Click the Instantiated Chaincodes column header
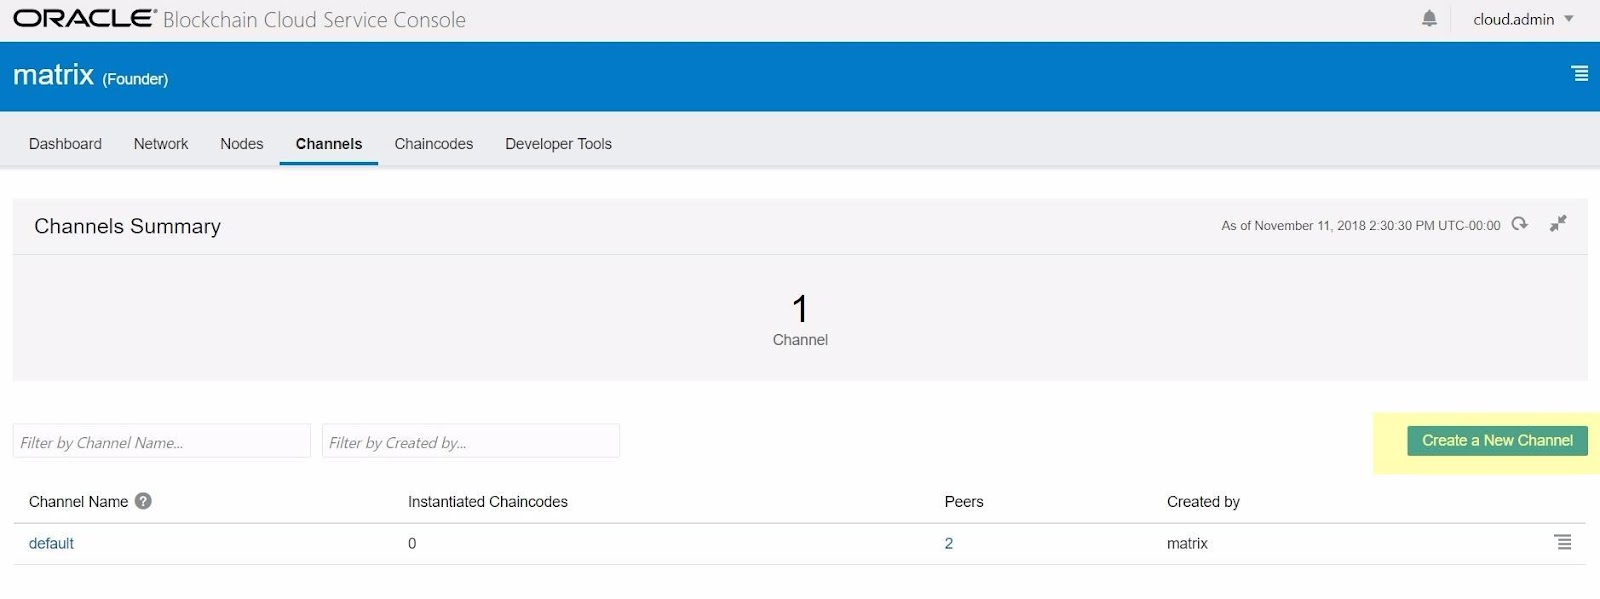 488,502
